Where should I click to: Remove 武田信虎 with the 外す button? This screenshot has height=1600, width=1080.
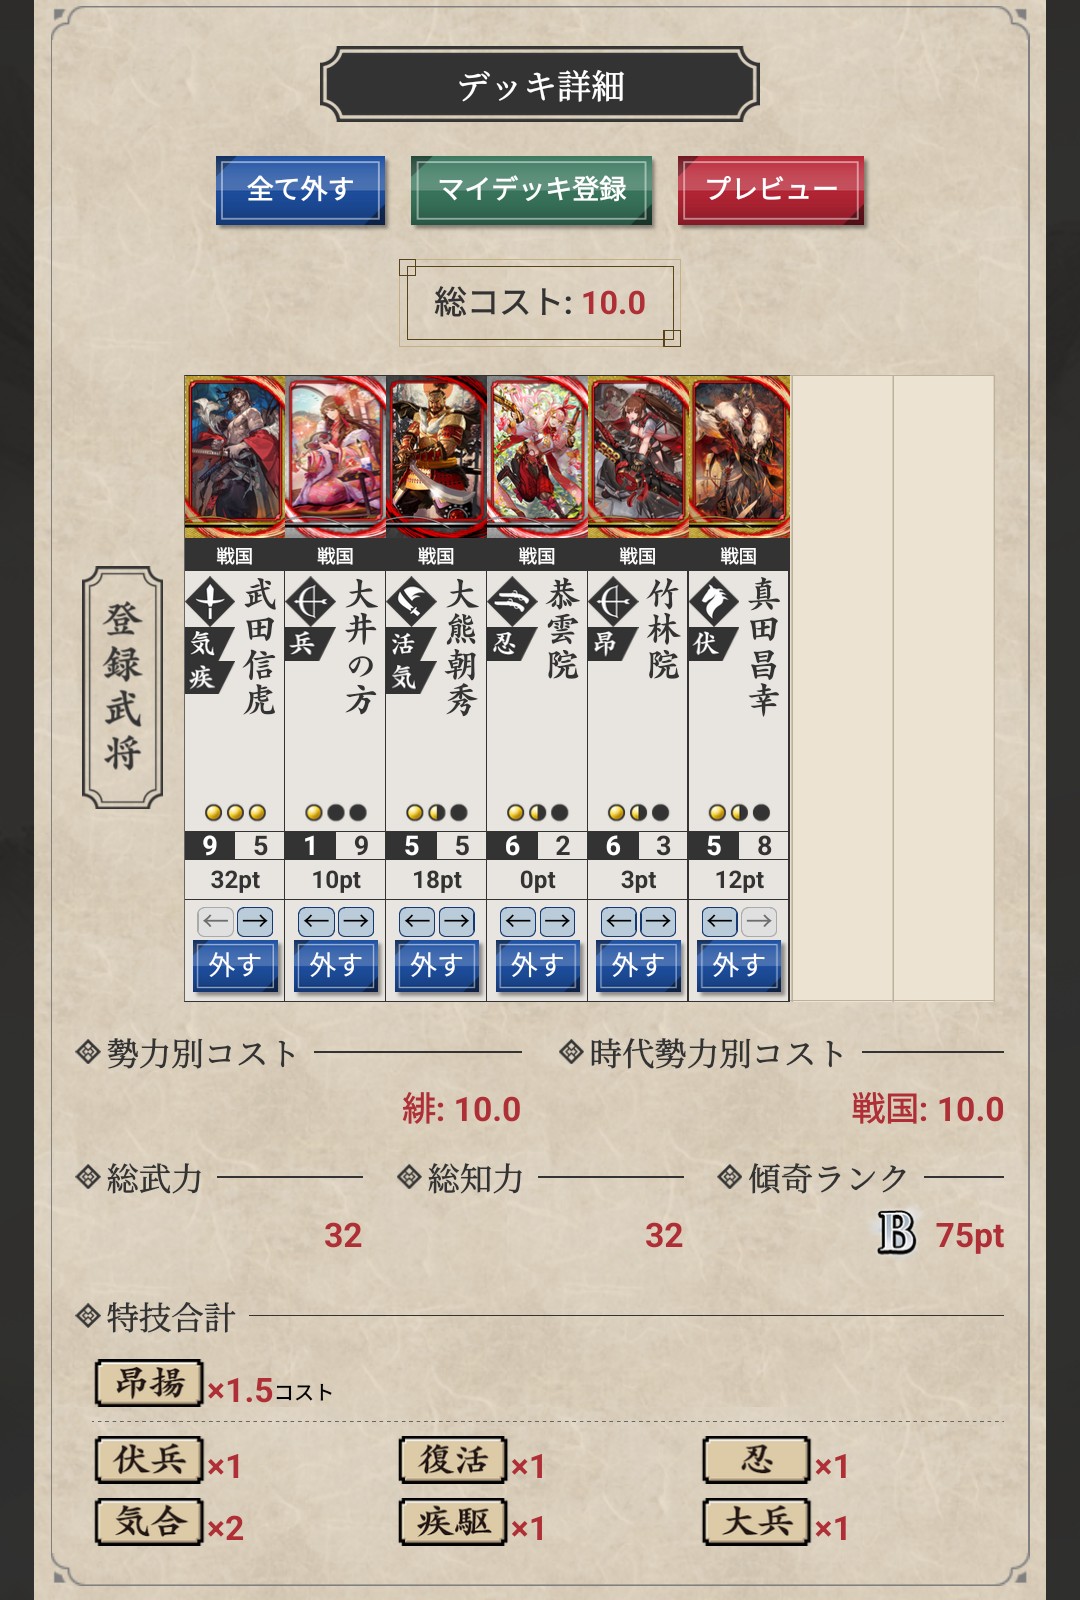tap(235, 965)
